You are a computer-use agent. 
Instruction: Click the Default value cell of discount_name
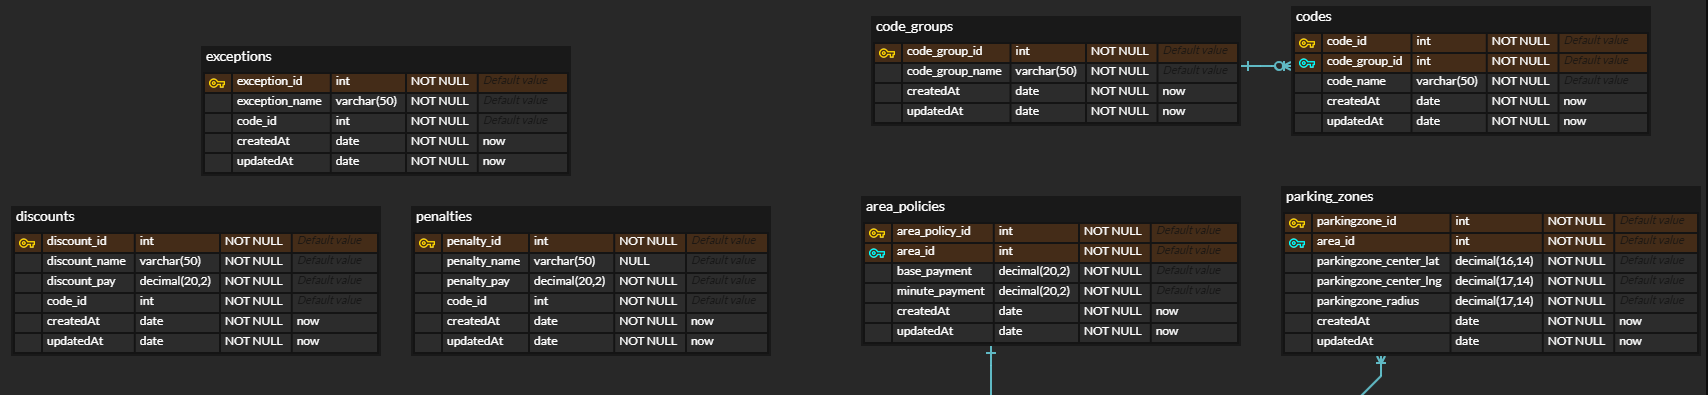pyautogui.click(x=335, y=261)
